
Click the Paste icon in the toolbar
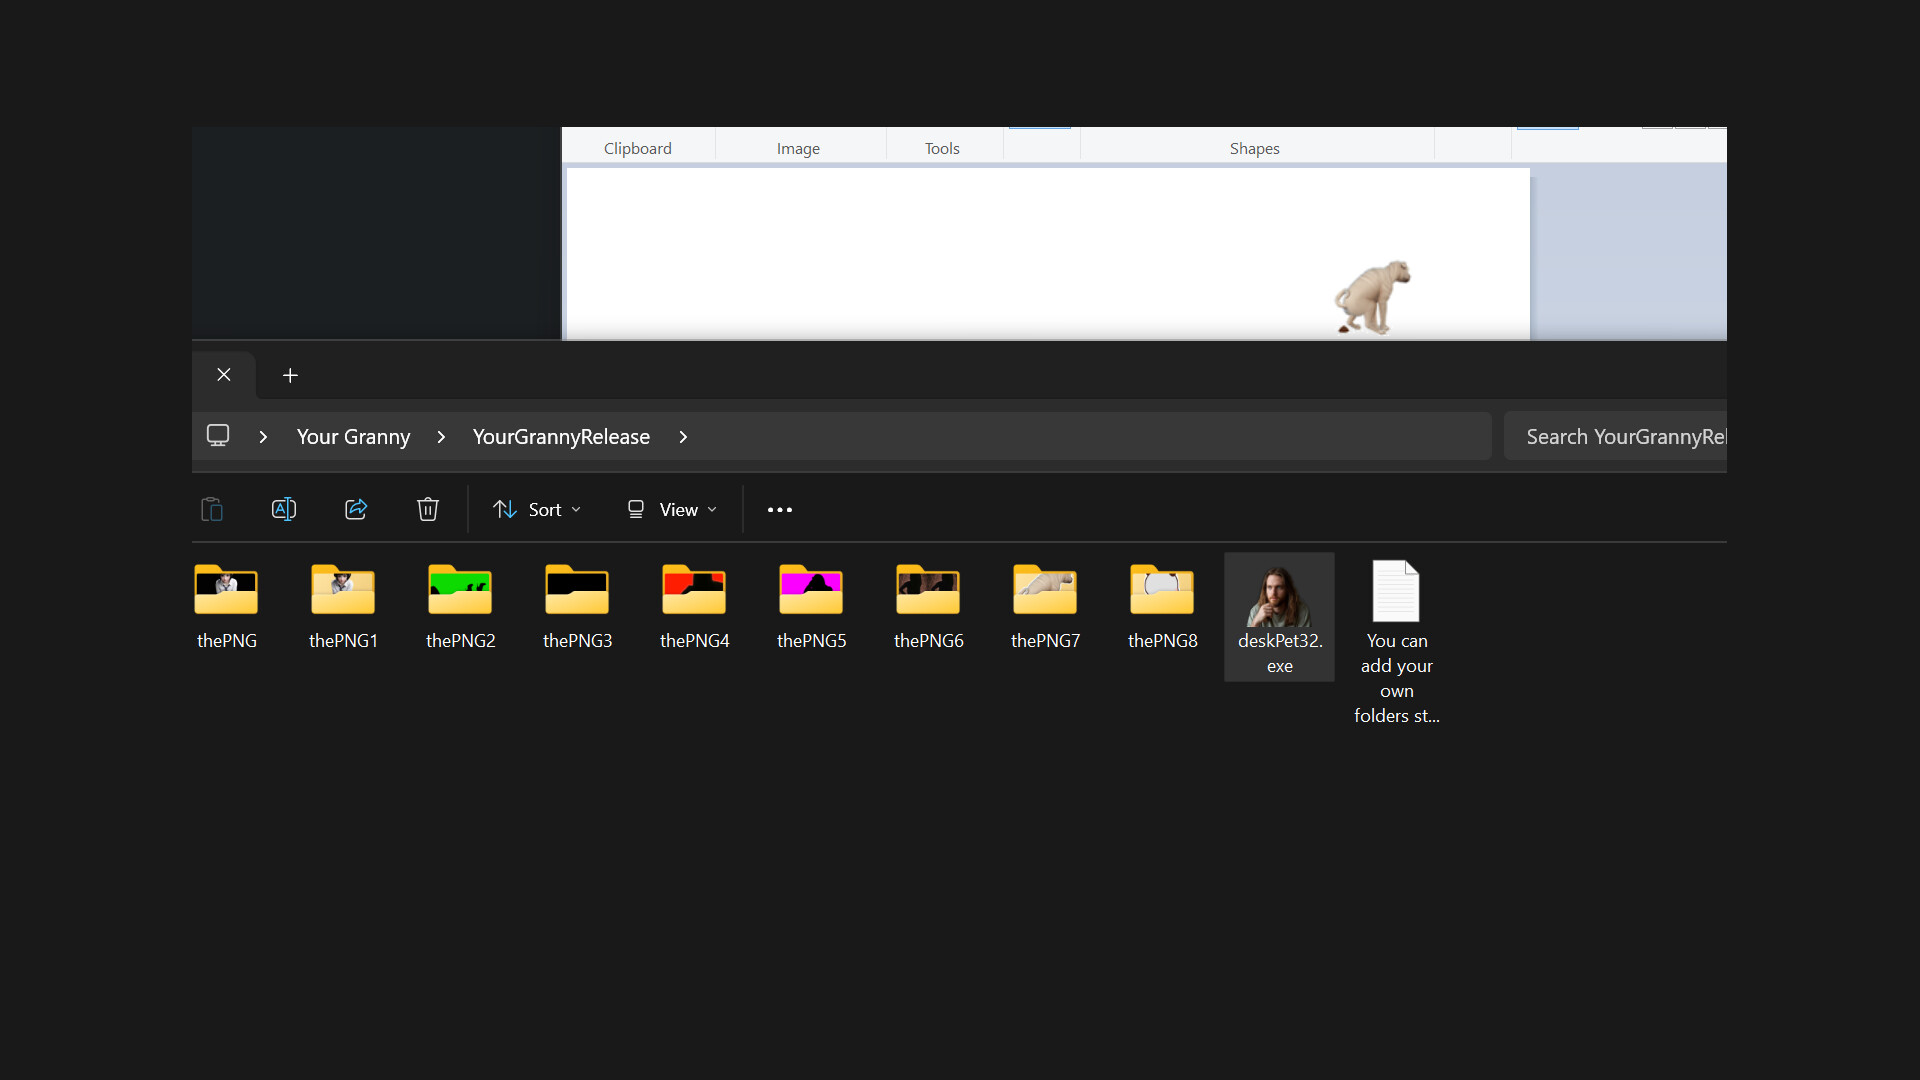pyautogui.click(x=211, y=509)
